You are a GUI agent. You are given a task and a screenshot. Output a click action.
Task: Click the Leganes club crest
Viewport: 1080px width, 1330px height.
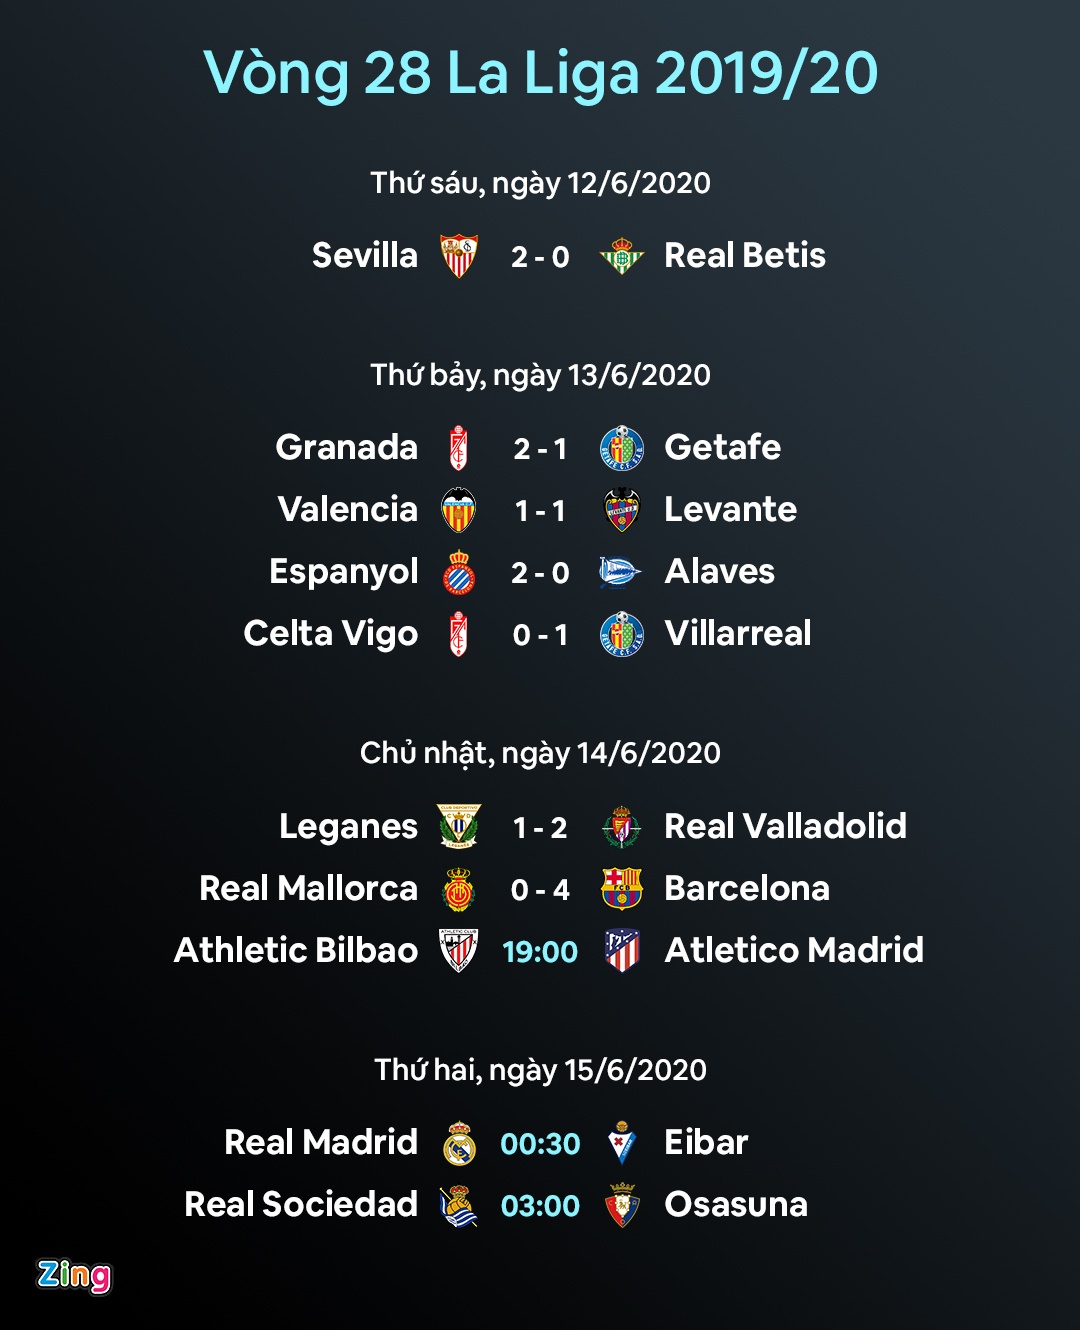459,827
